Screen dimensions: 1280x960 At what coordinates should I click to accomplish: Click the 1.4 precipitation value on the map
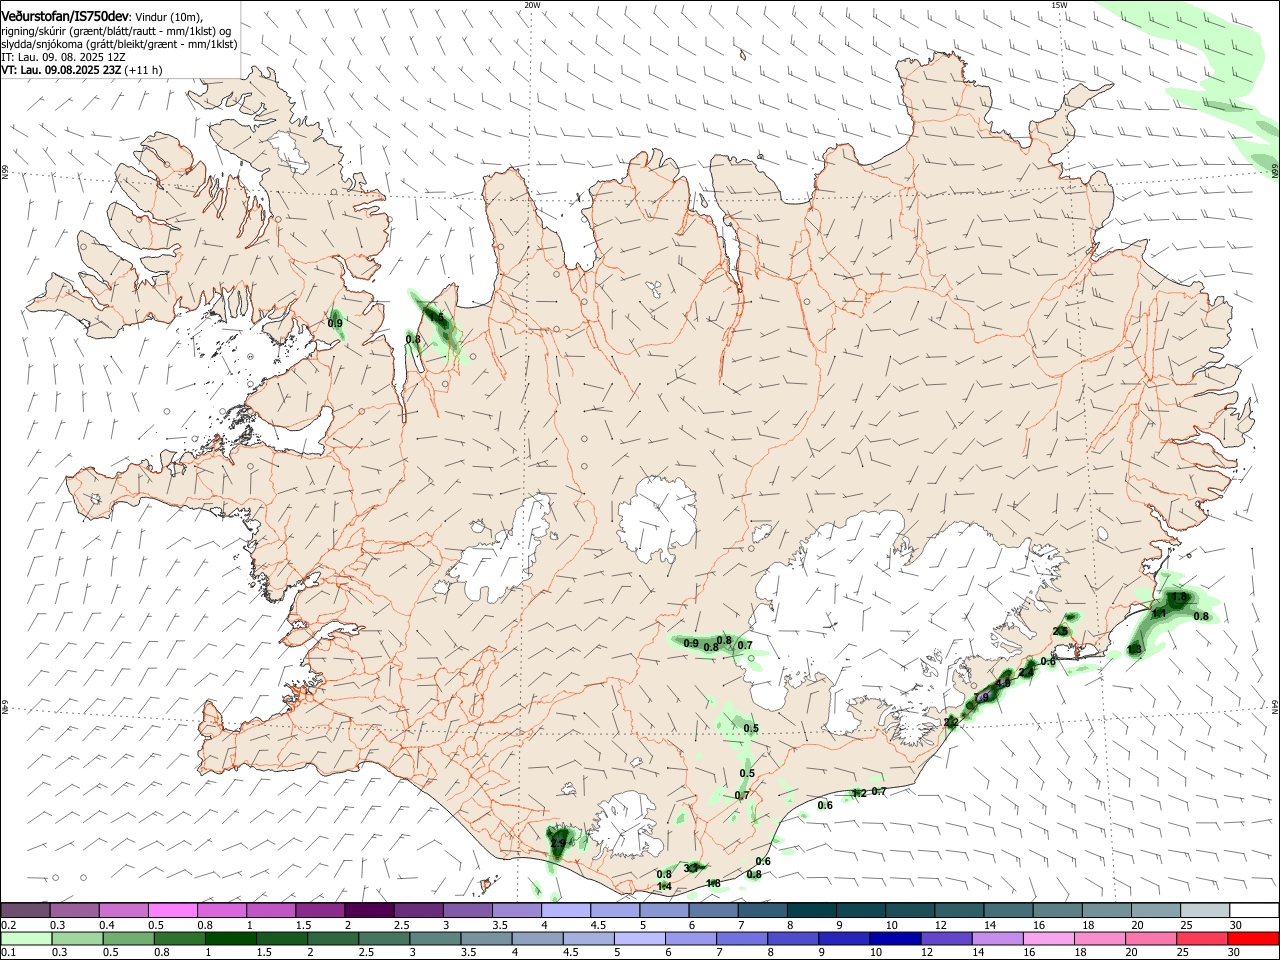(664, 886)
